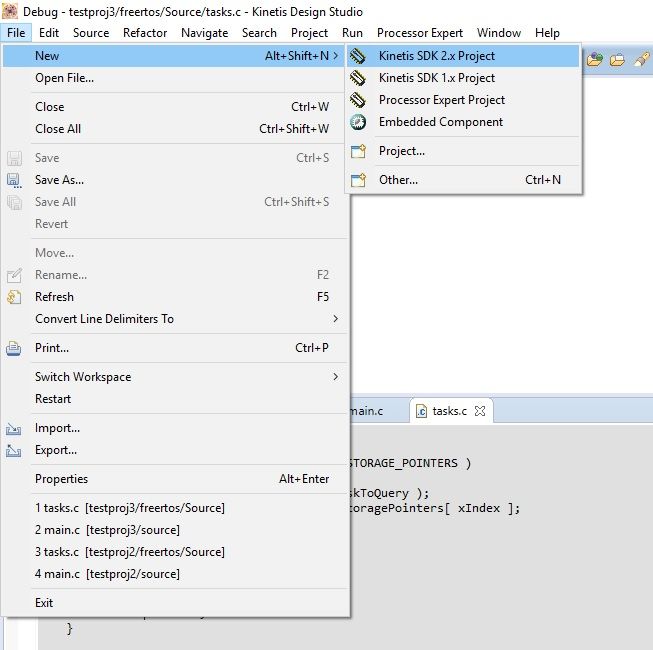The width and height of the screenshot is (653, 650).
Task: Choose Import... menu entry
Action: tap(175, 428)
